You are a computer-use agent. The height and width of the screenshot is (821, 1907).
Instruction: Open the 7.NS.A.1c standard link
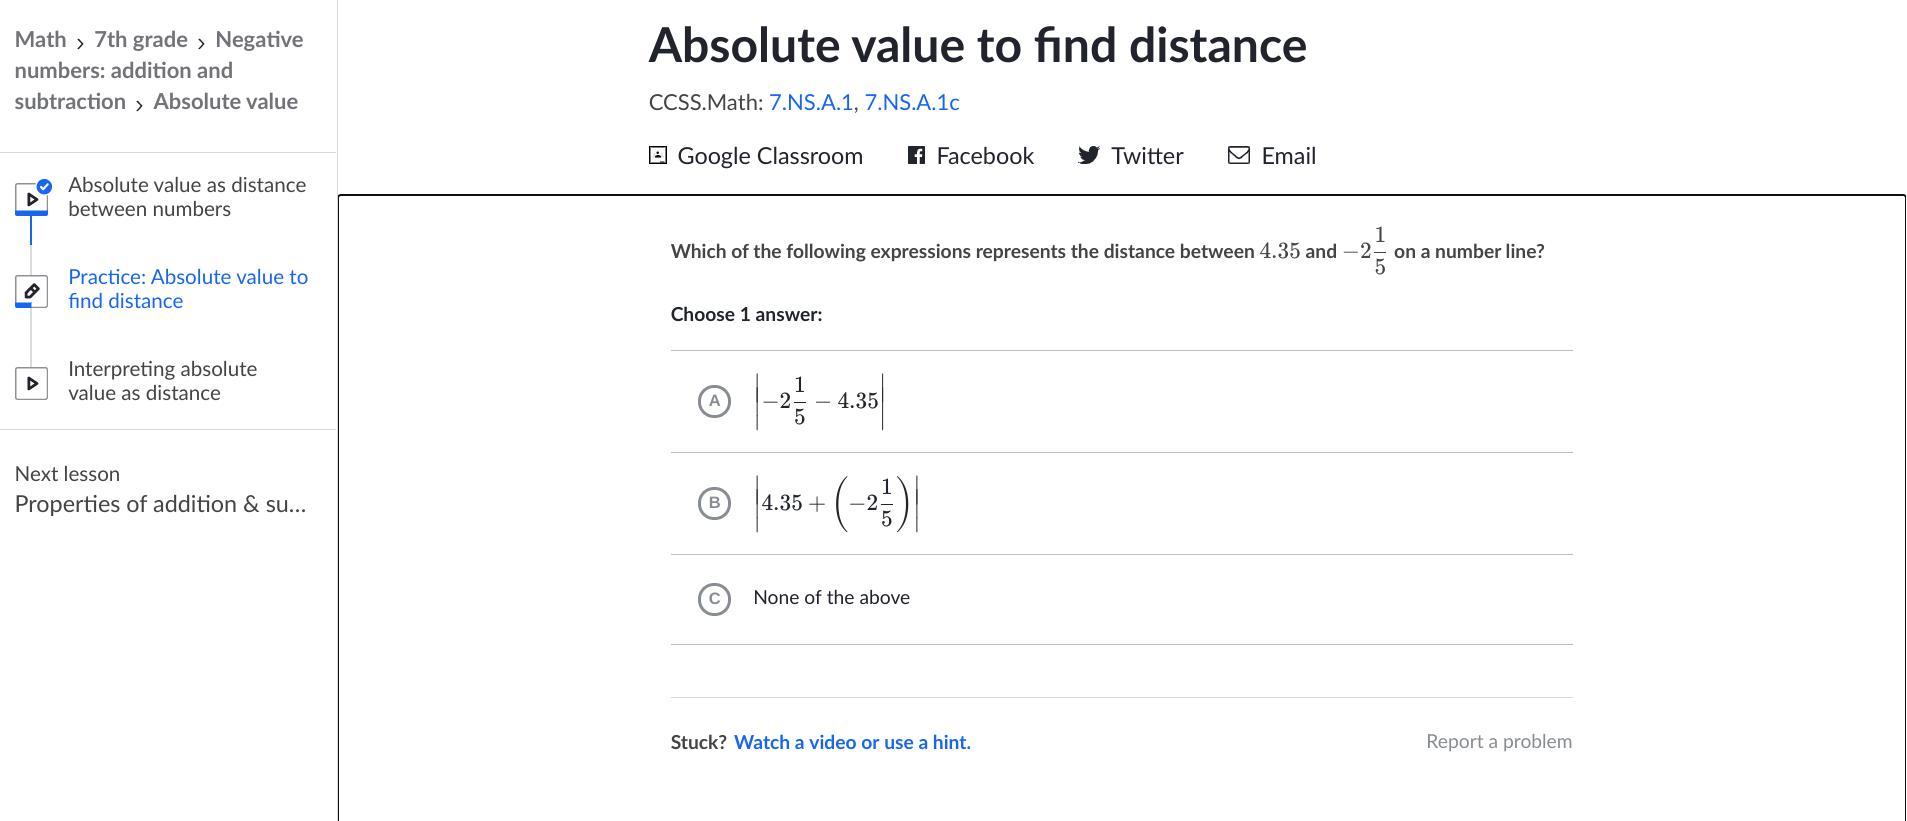[911, 102]
